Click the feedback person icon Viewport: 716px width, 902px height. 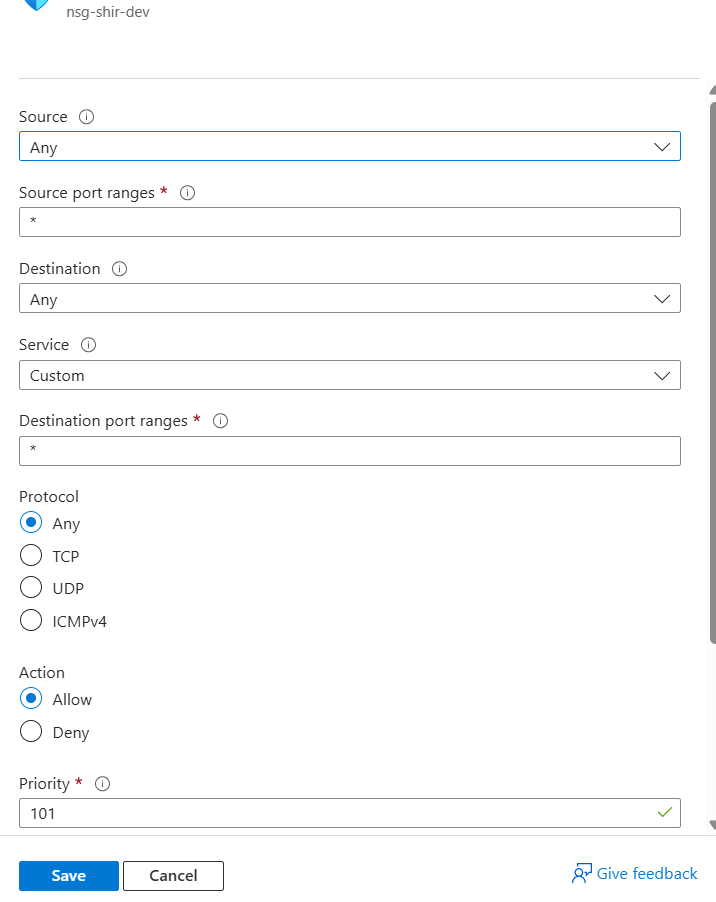point(581,873)
